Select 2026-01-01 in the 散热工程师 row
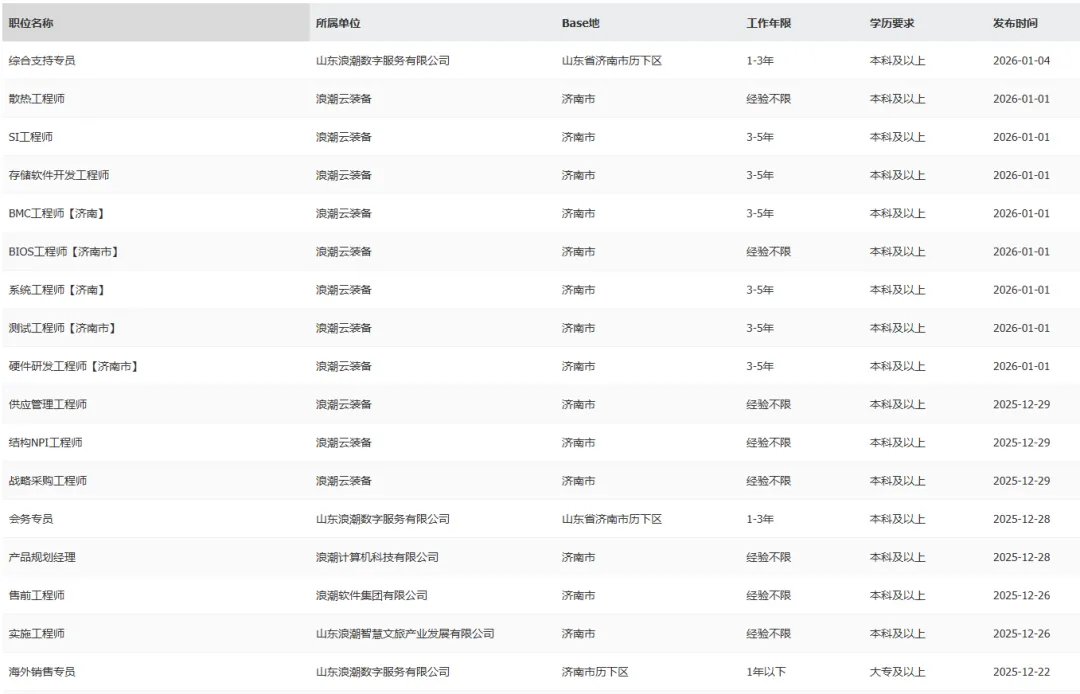 tap(1021, 99)
